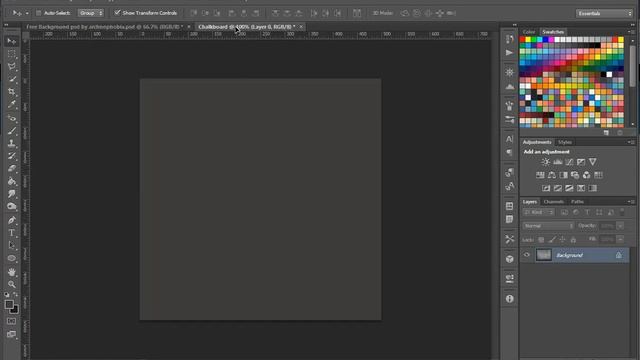
Task: Select the Eraser tool
Action: click(11, 169)
